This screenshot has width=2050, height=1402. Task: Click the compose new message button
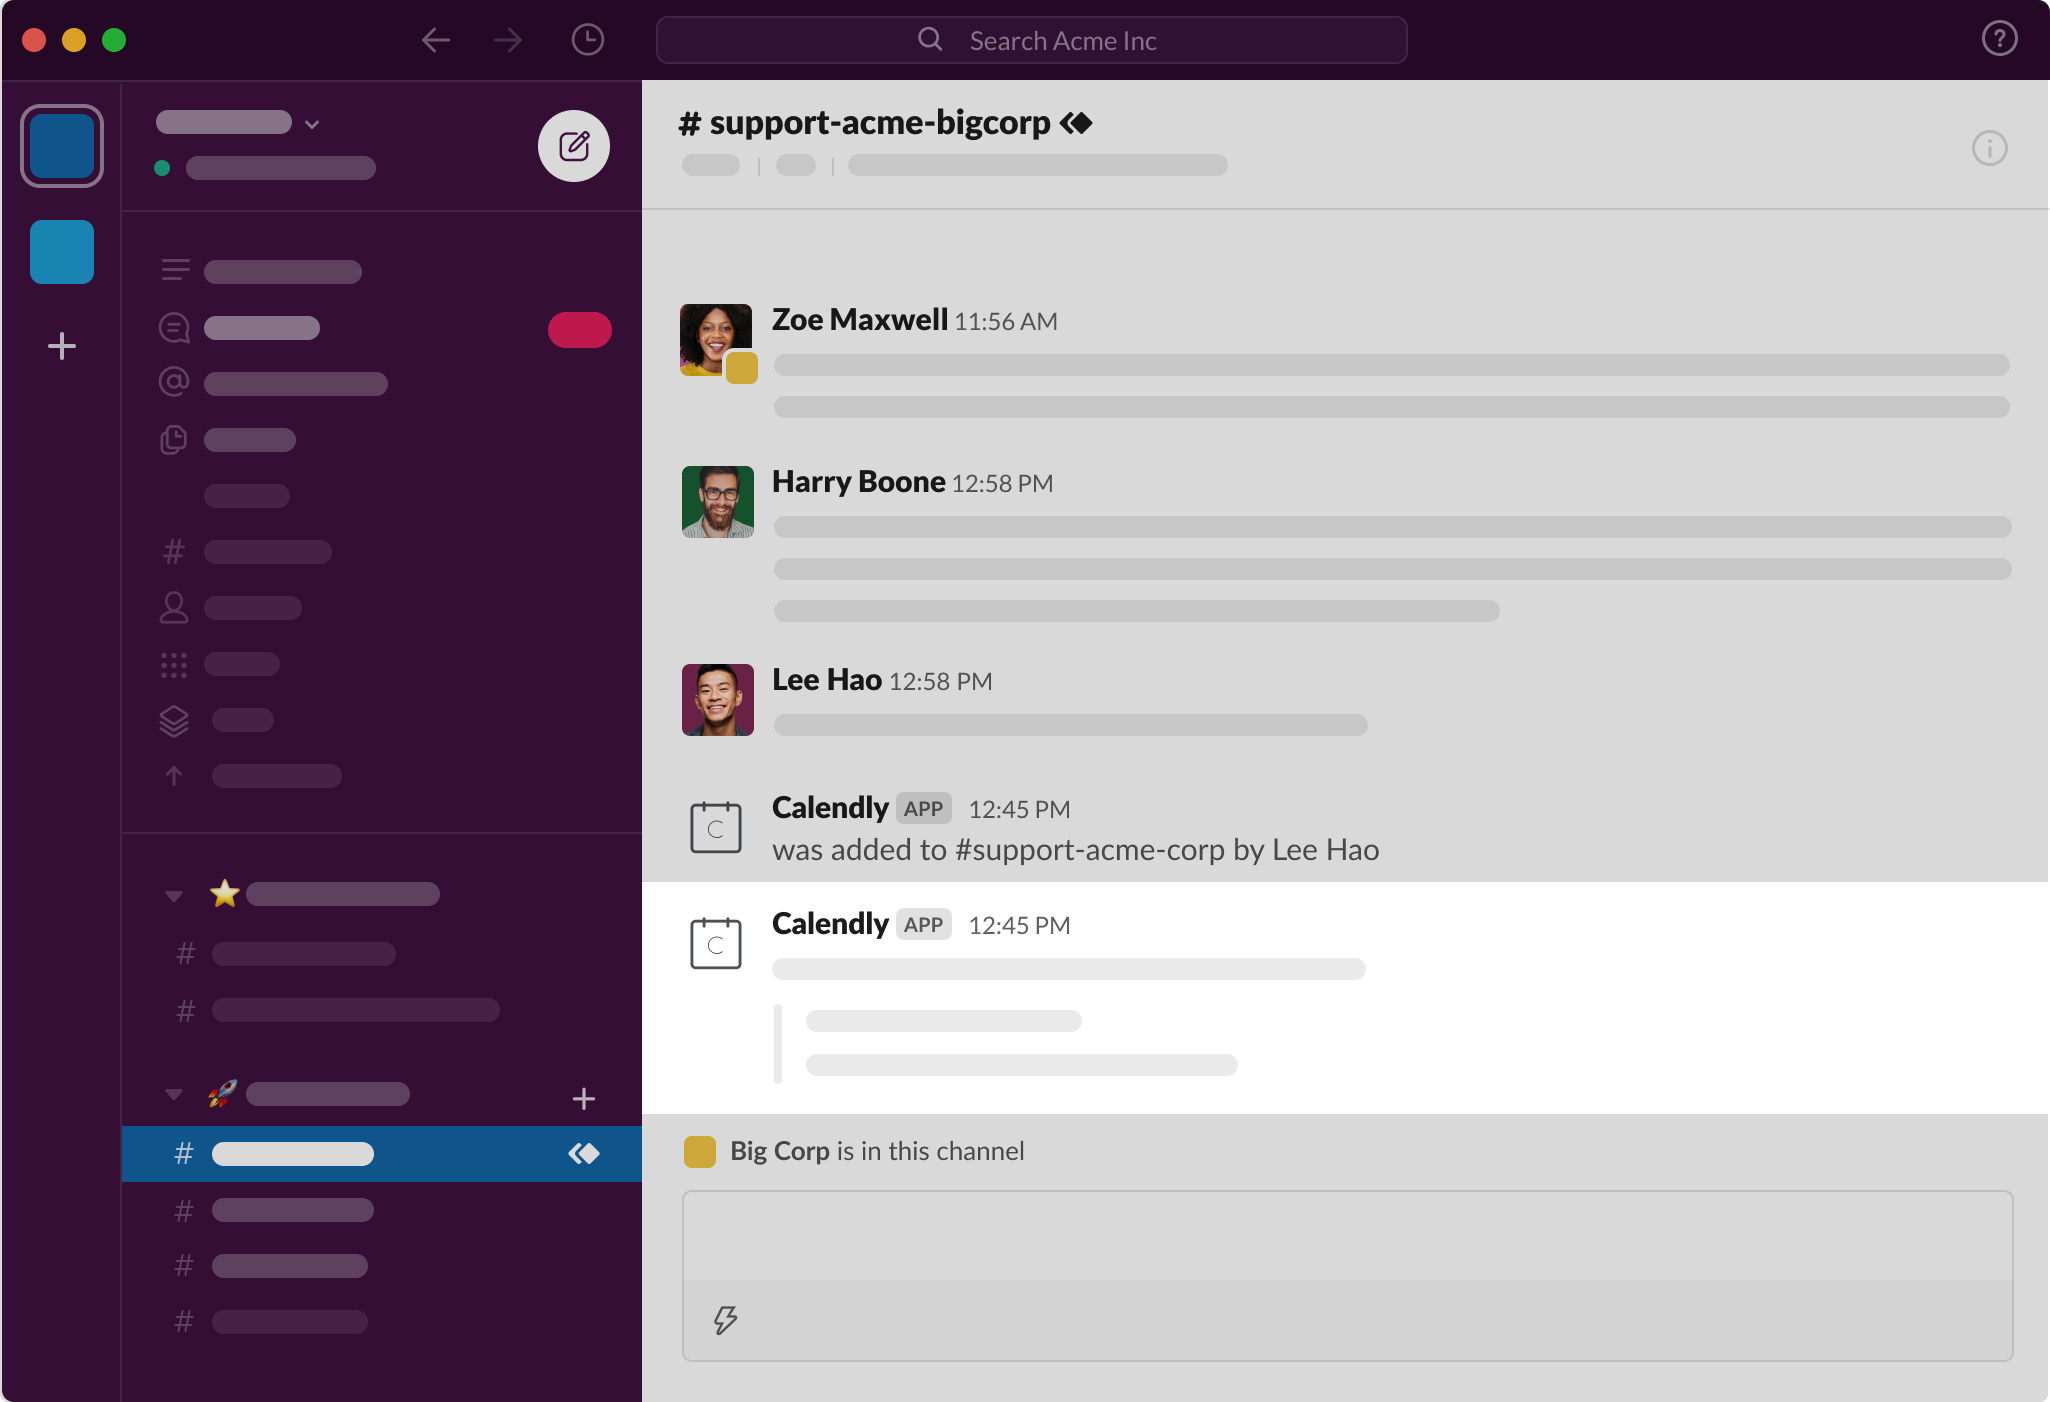tap(574, 146)
